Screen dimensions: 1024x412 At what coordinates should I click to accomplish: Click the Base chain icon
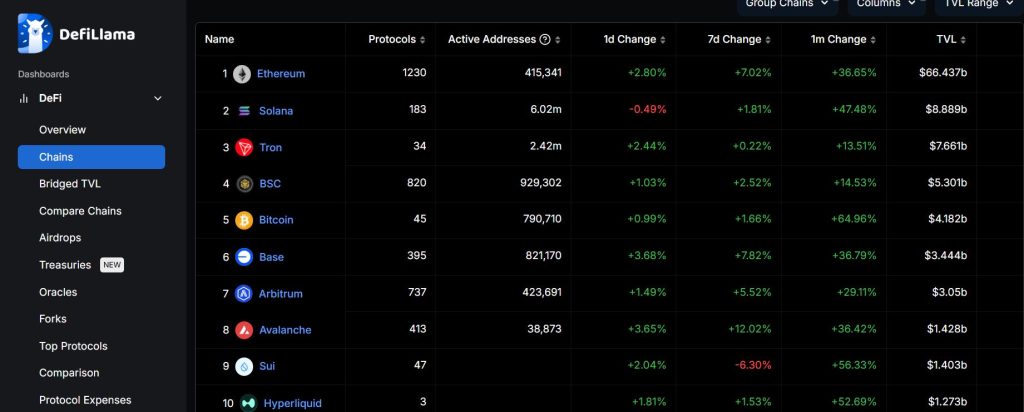click(244, 257)
